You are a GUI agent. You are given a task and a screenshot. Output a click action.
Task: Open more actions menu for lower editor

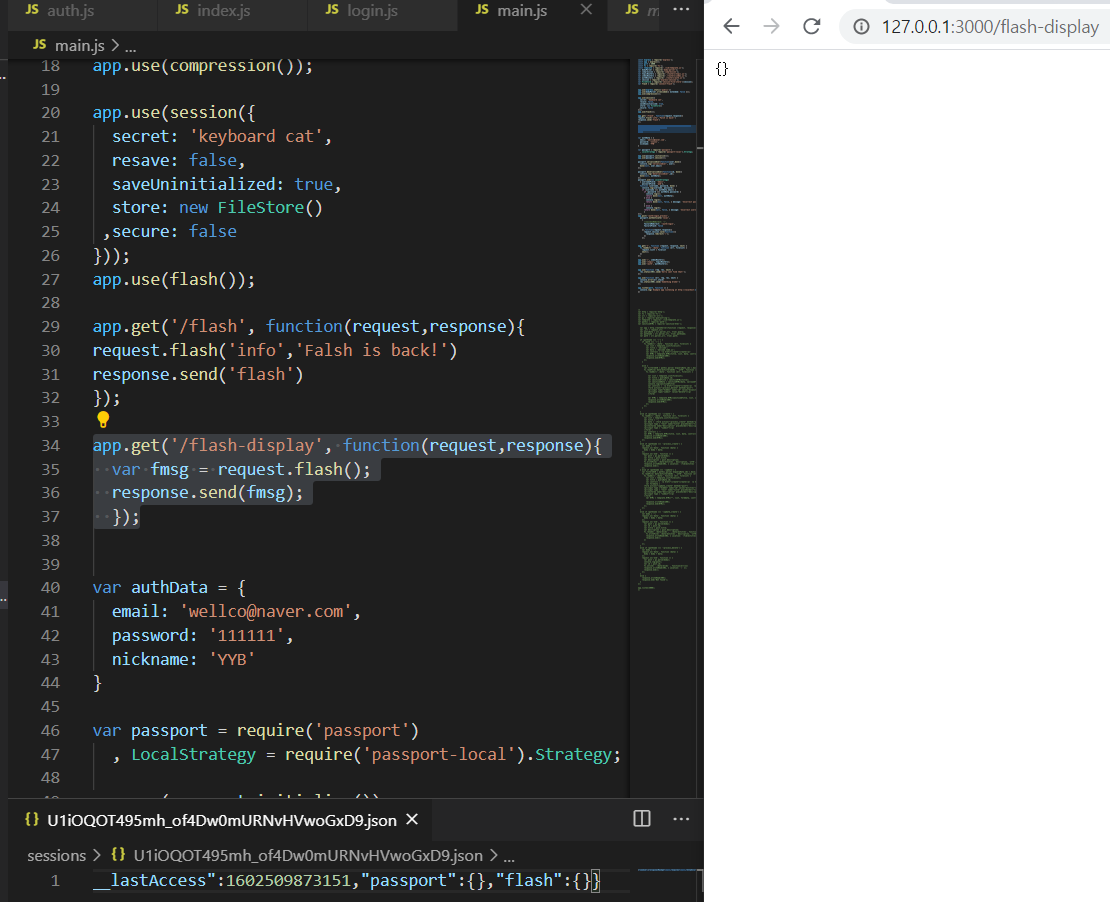coord(681,818)
